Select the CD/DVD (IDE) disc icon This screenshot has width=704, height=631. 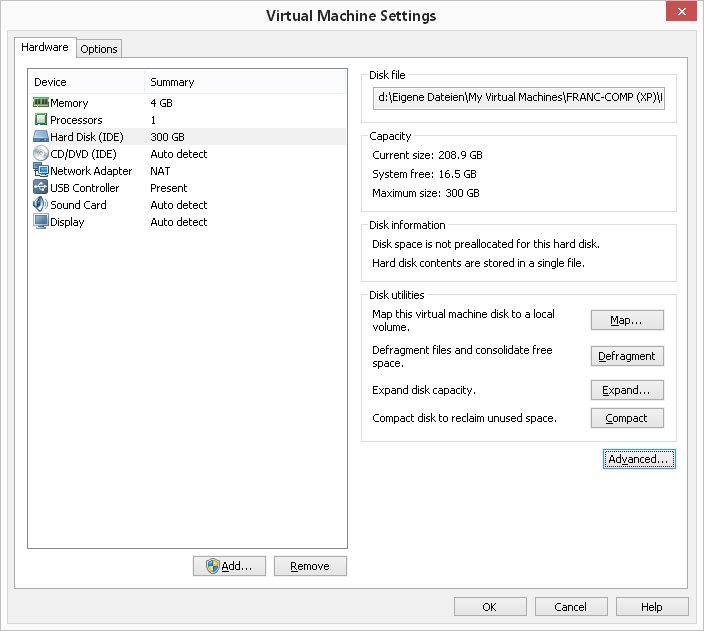41,154
